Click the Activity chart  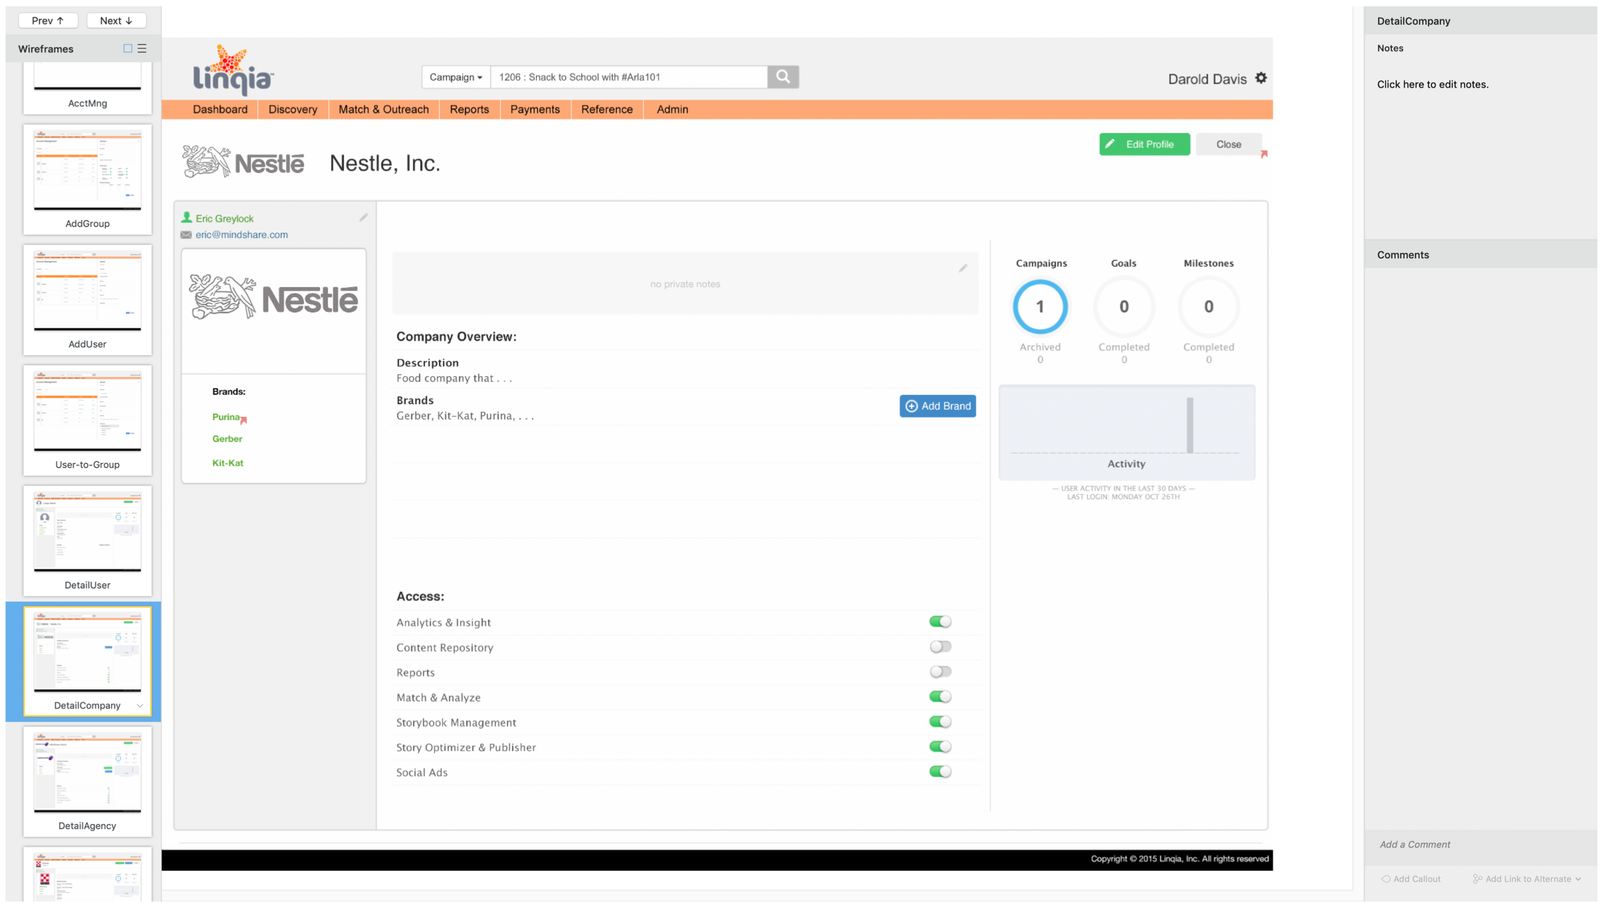click(x=1126, y=432)
